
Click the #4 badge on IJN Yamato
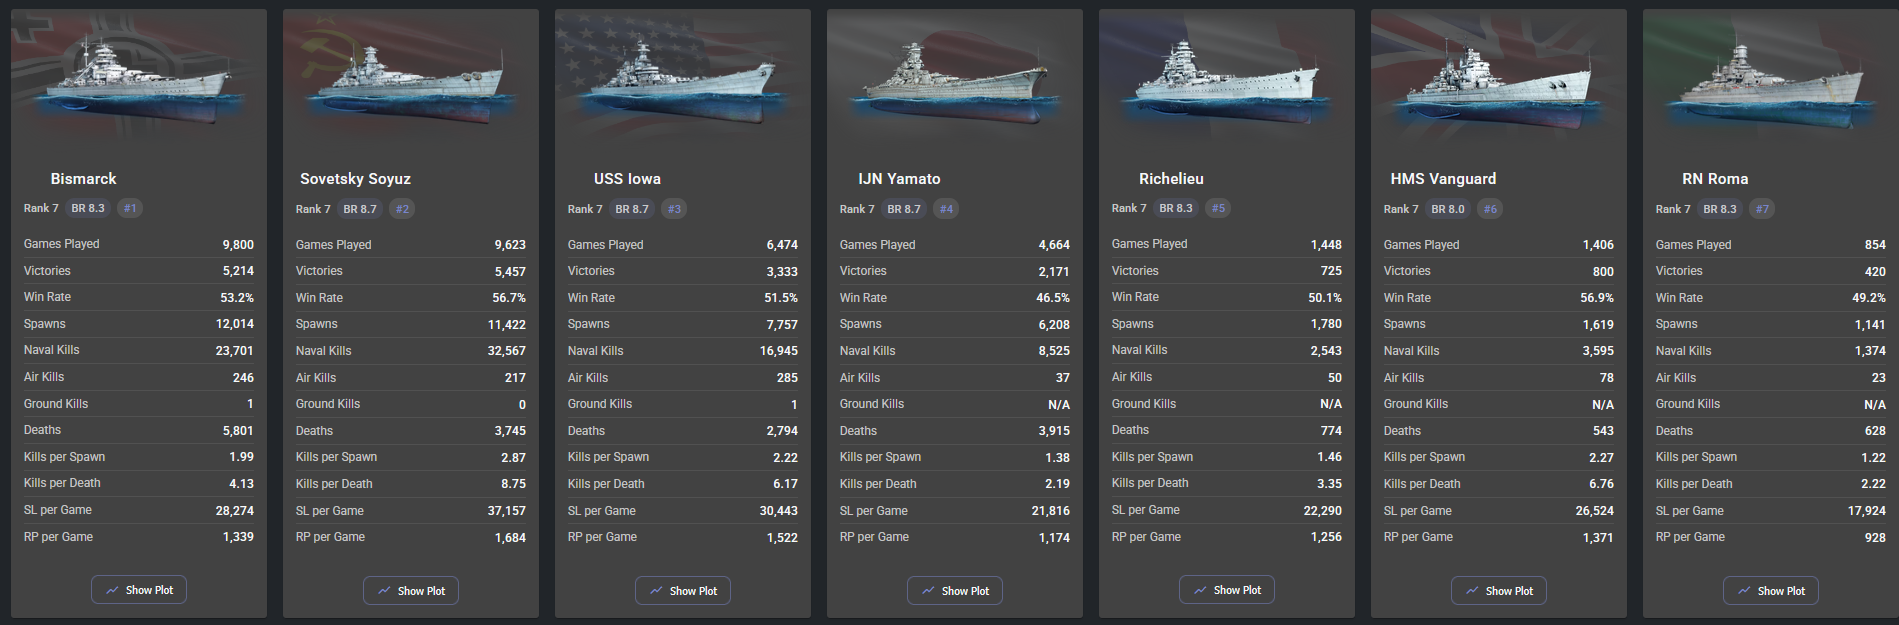click(946, 209)
